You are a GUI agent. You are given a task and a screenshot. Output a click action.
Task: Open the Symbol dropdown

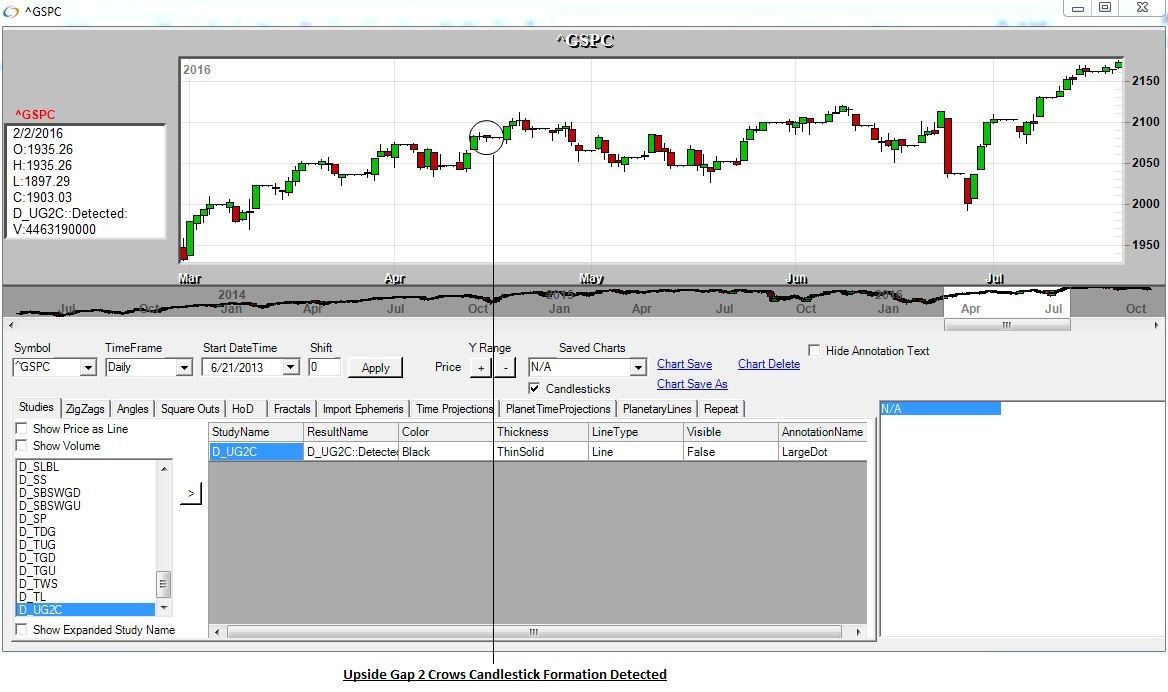coord(88,368)
